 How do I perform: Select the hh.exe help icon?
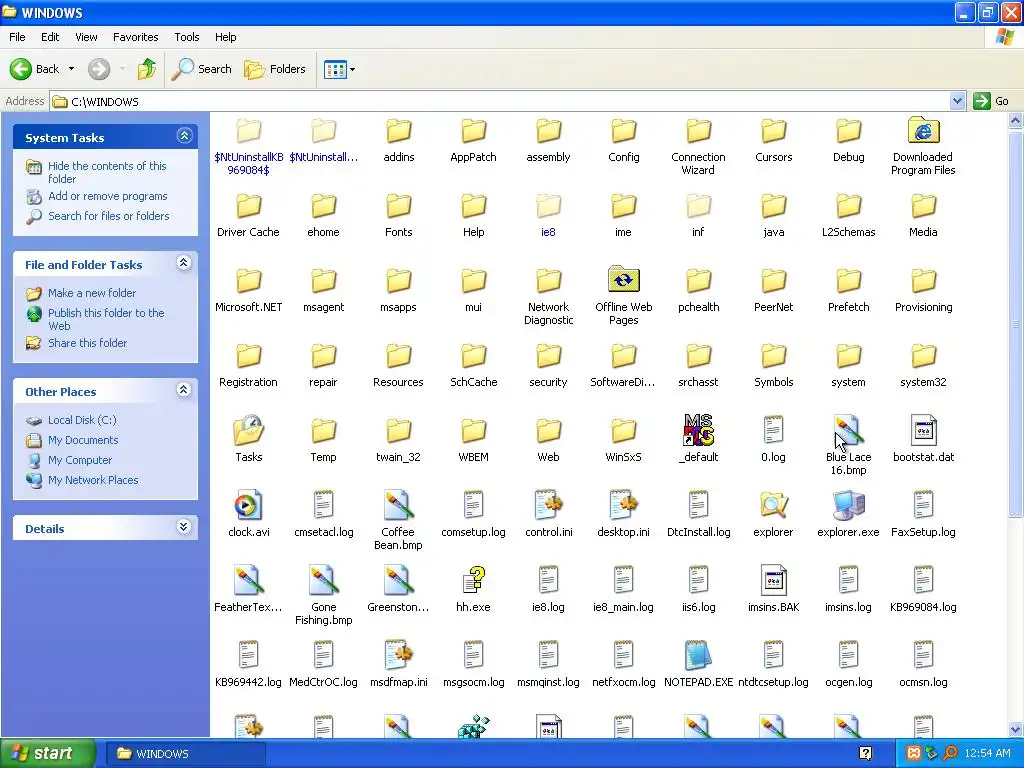click(473, 580)
